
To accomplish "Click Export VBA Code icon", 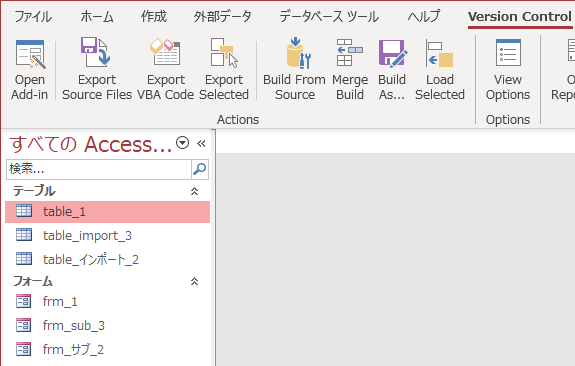I will coord(165,52).
